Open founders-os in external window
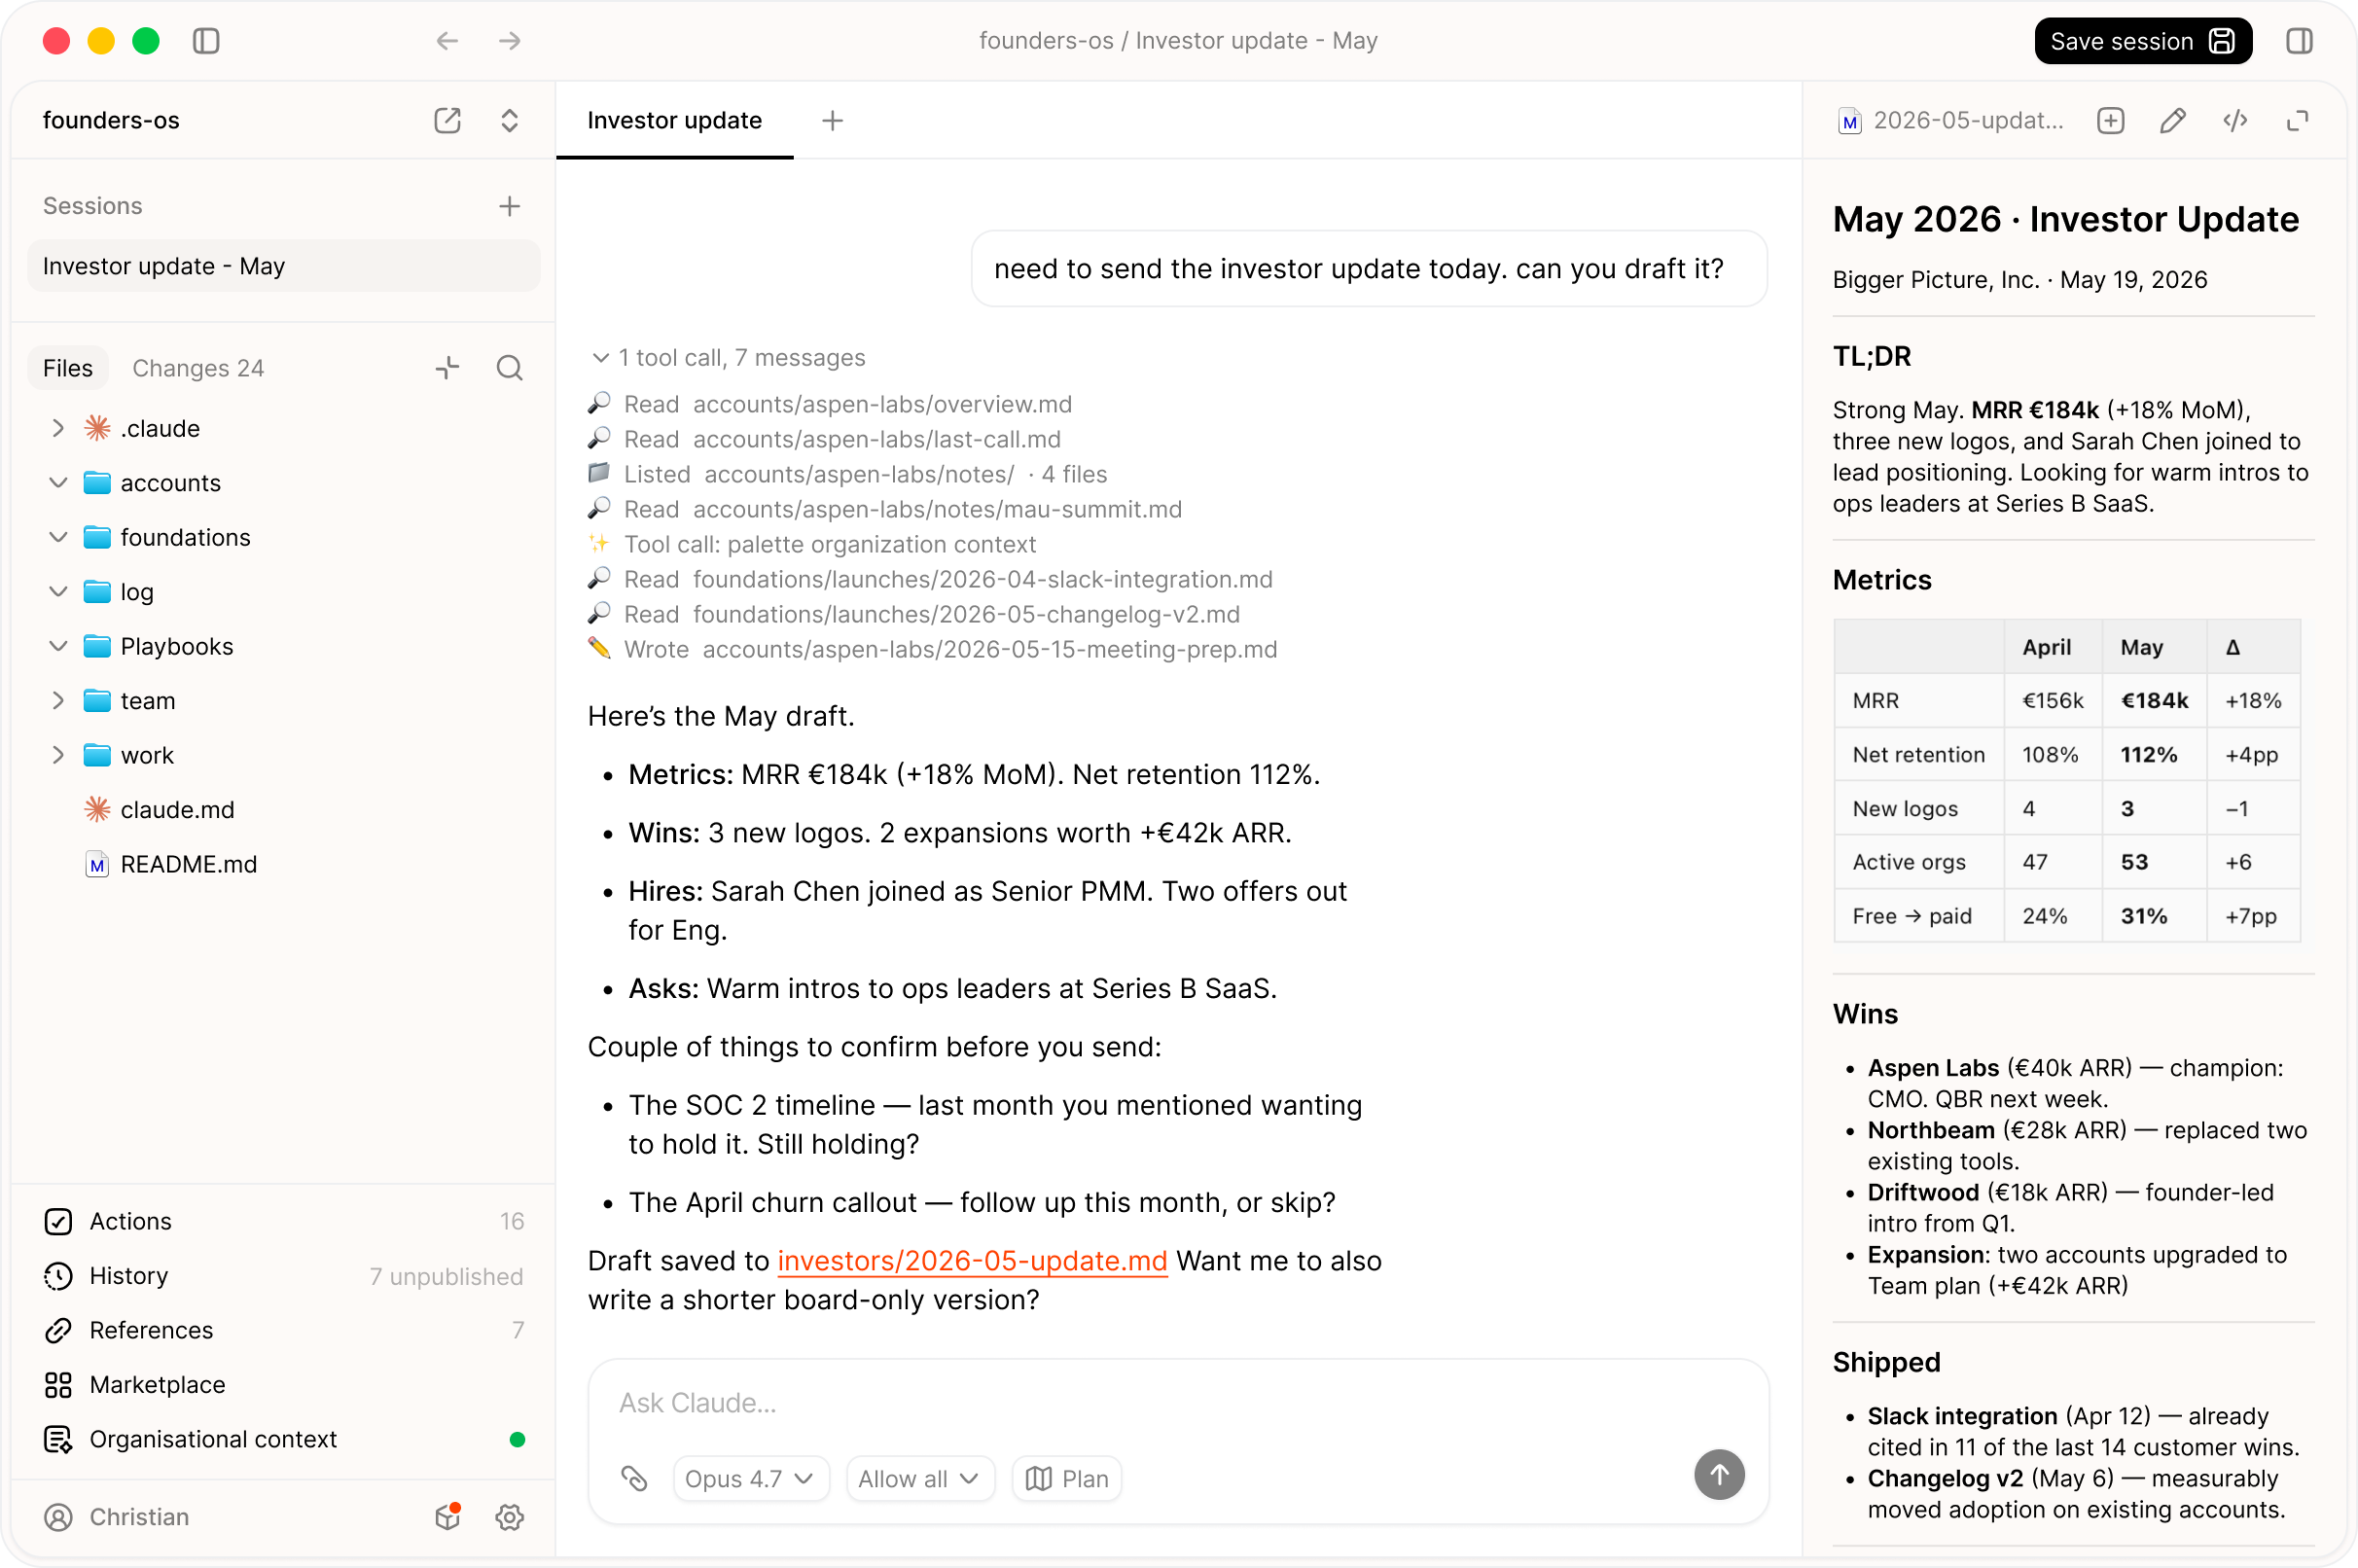 (x=447, y=120)
